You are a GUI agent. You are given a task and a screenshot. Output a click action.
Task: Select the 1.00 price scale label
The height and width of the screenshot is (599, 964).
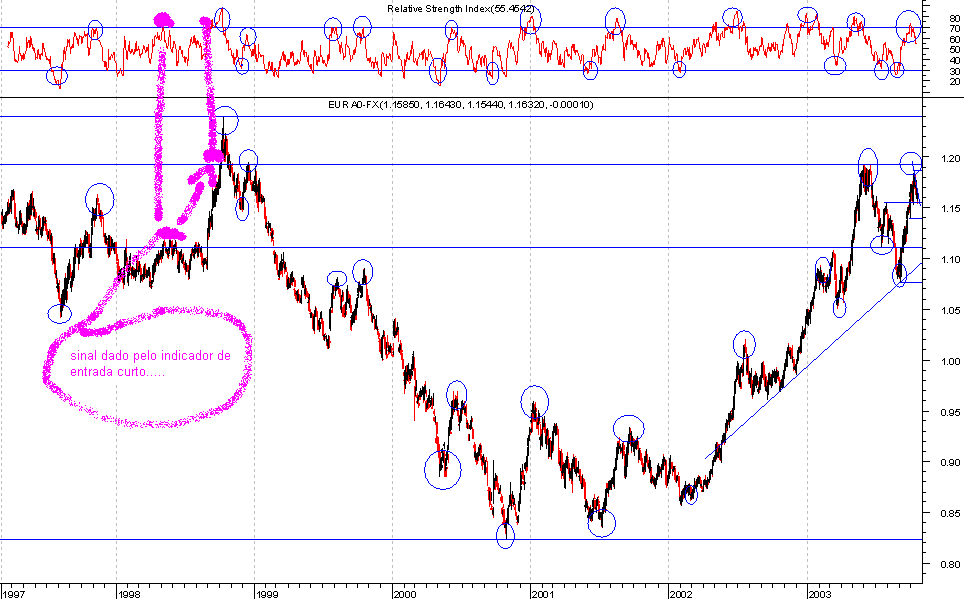950,361
